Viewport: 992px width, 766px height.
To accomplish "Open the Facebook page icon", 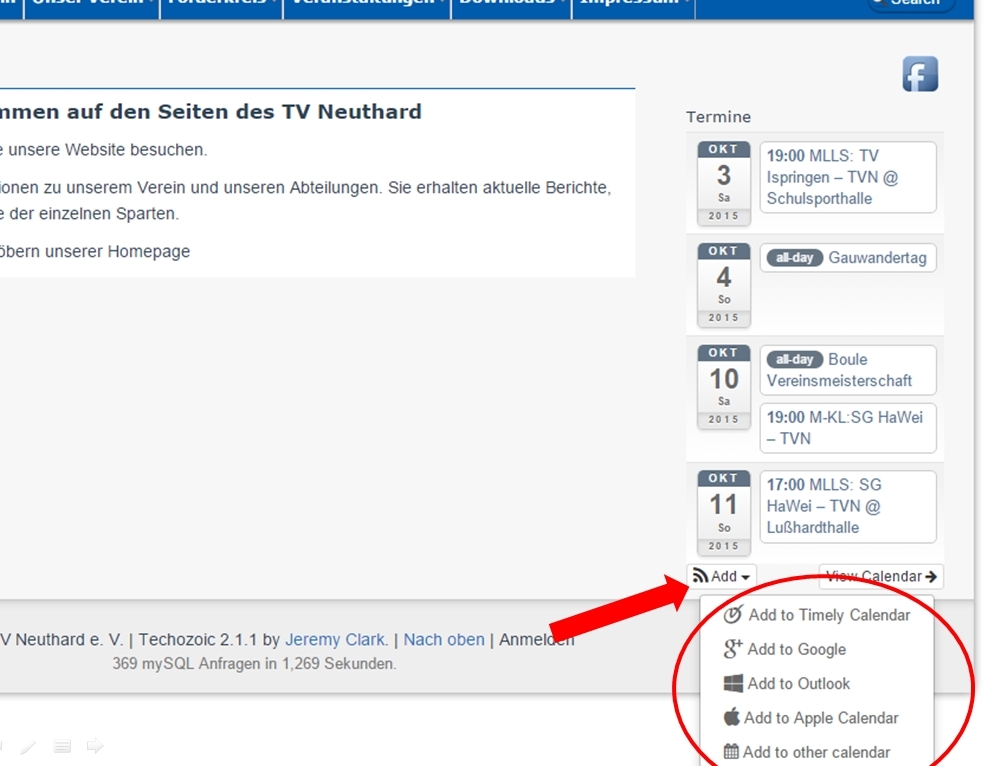I will coord(920,74).
